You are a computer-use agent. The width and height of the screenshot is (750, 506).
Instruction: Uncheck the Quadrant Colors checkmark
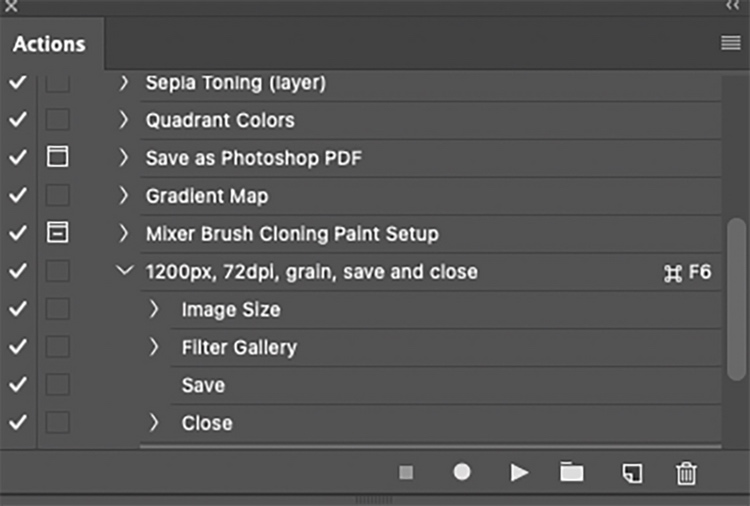click(x=17, y=120)
